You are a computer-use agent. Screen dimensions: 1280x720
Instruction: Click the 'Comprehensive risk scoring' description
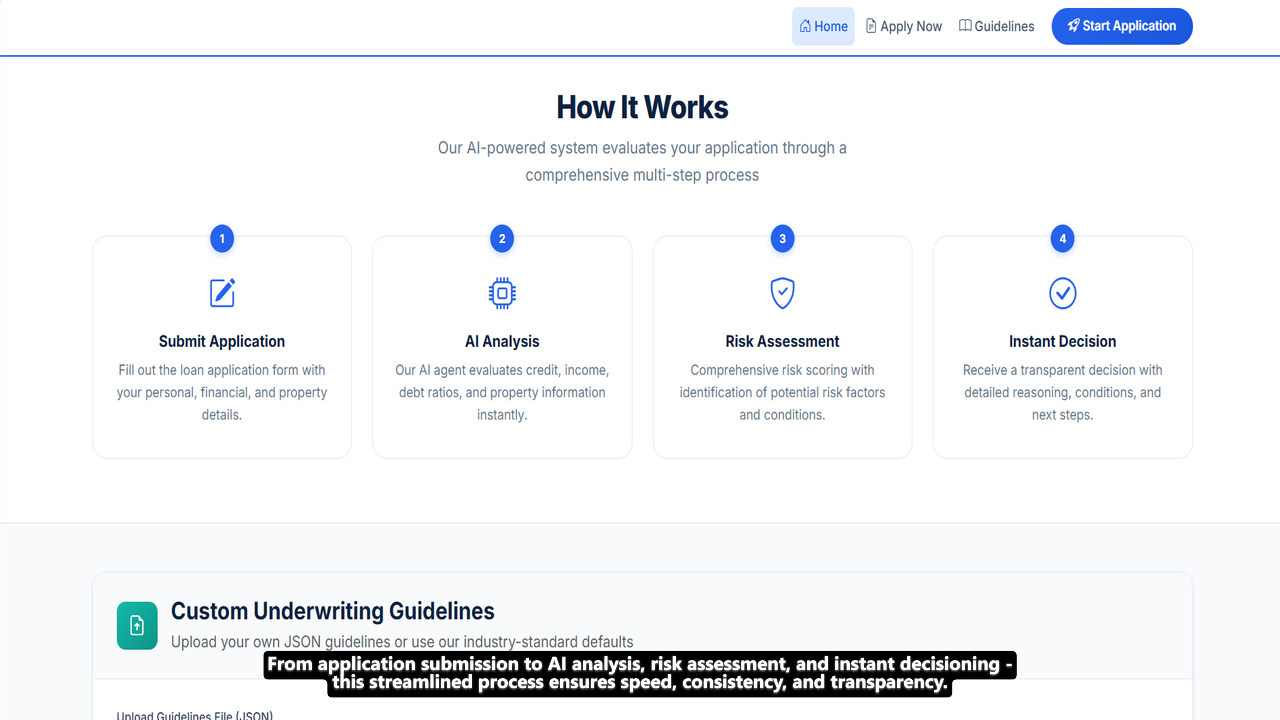[x=782, y=392]
